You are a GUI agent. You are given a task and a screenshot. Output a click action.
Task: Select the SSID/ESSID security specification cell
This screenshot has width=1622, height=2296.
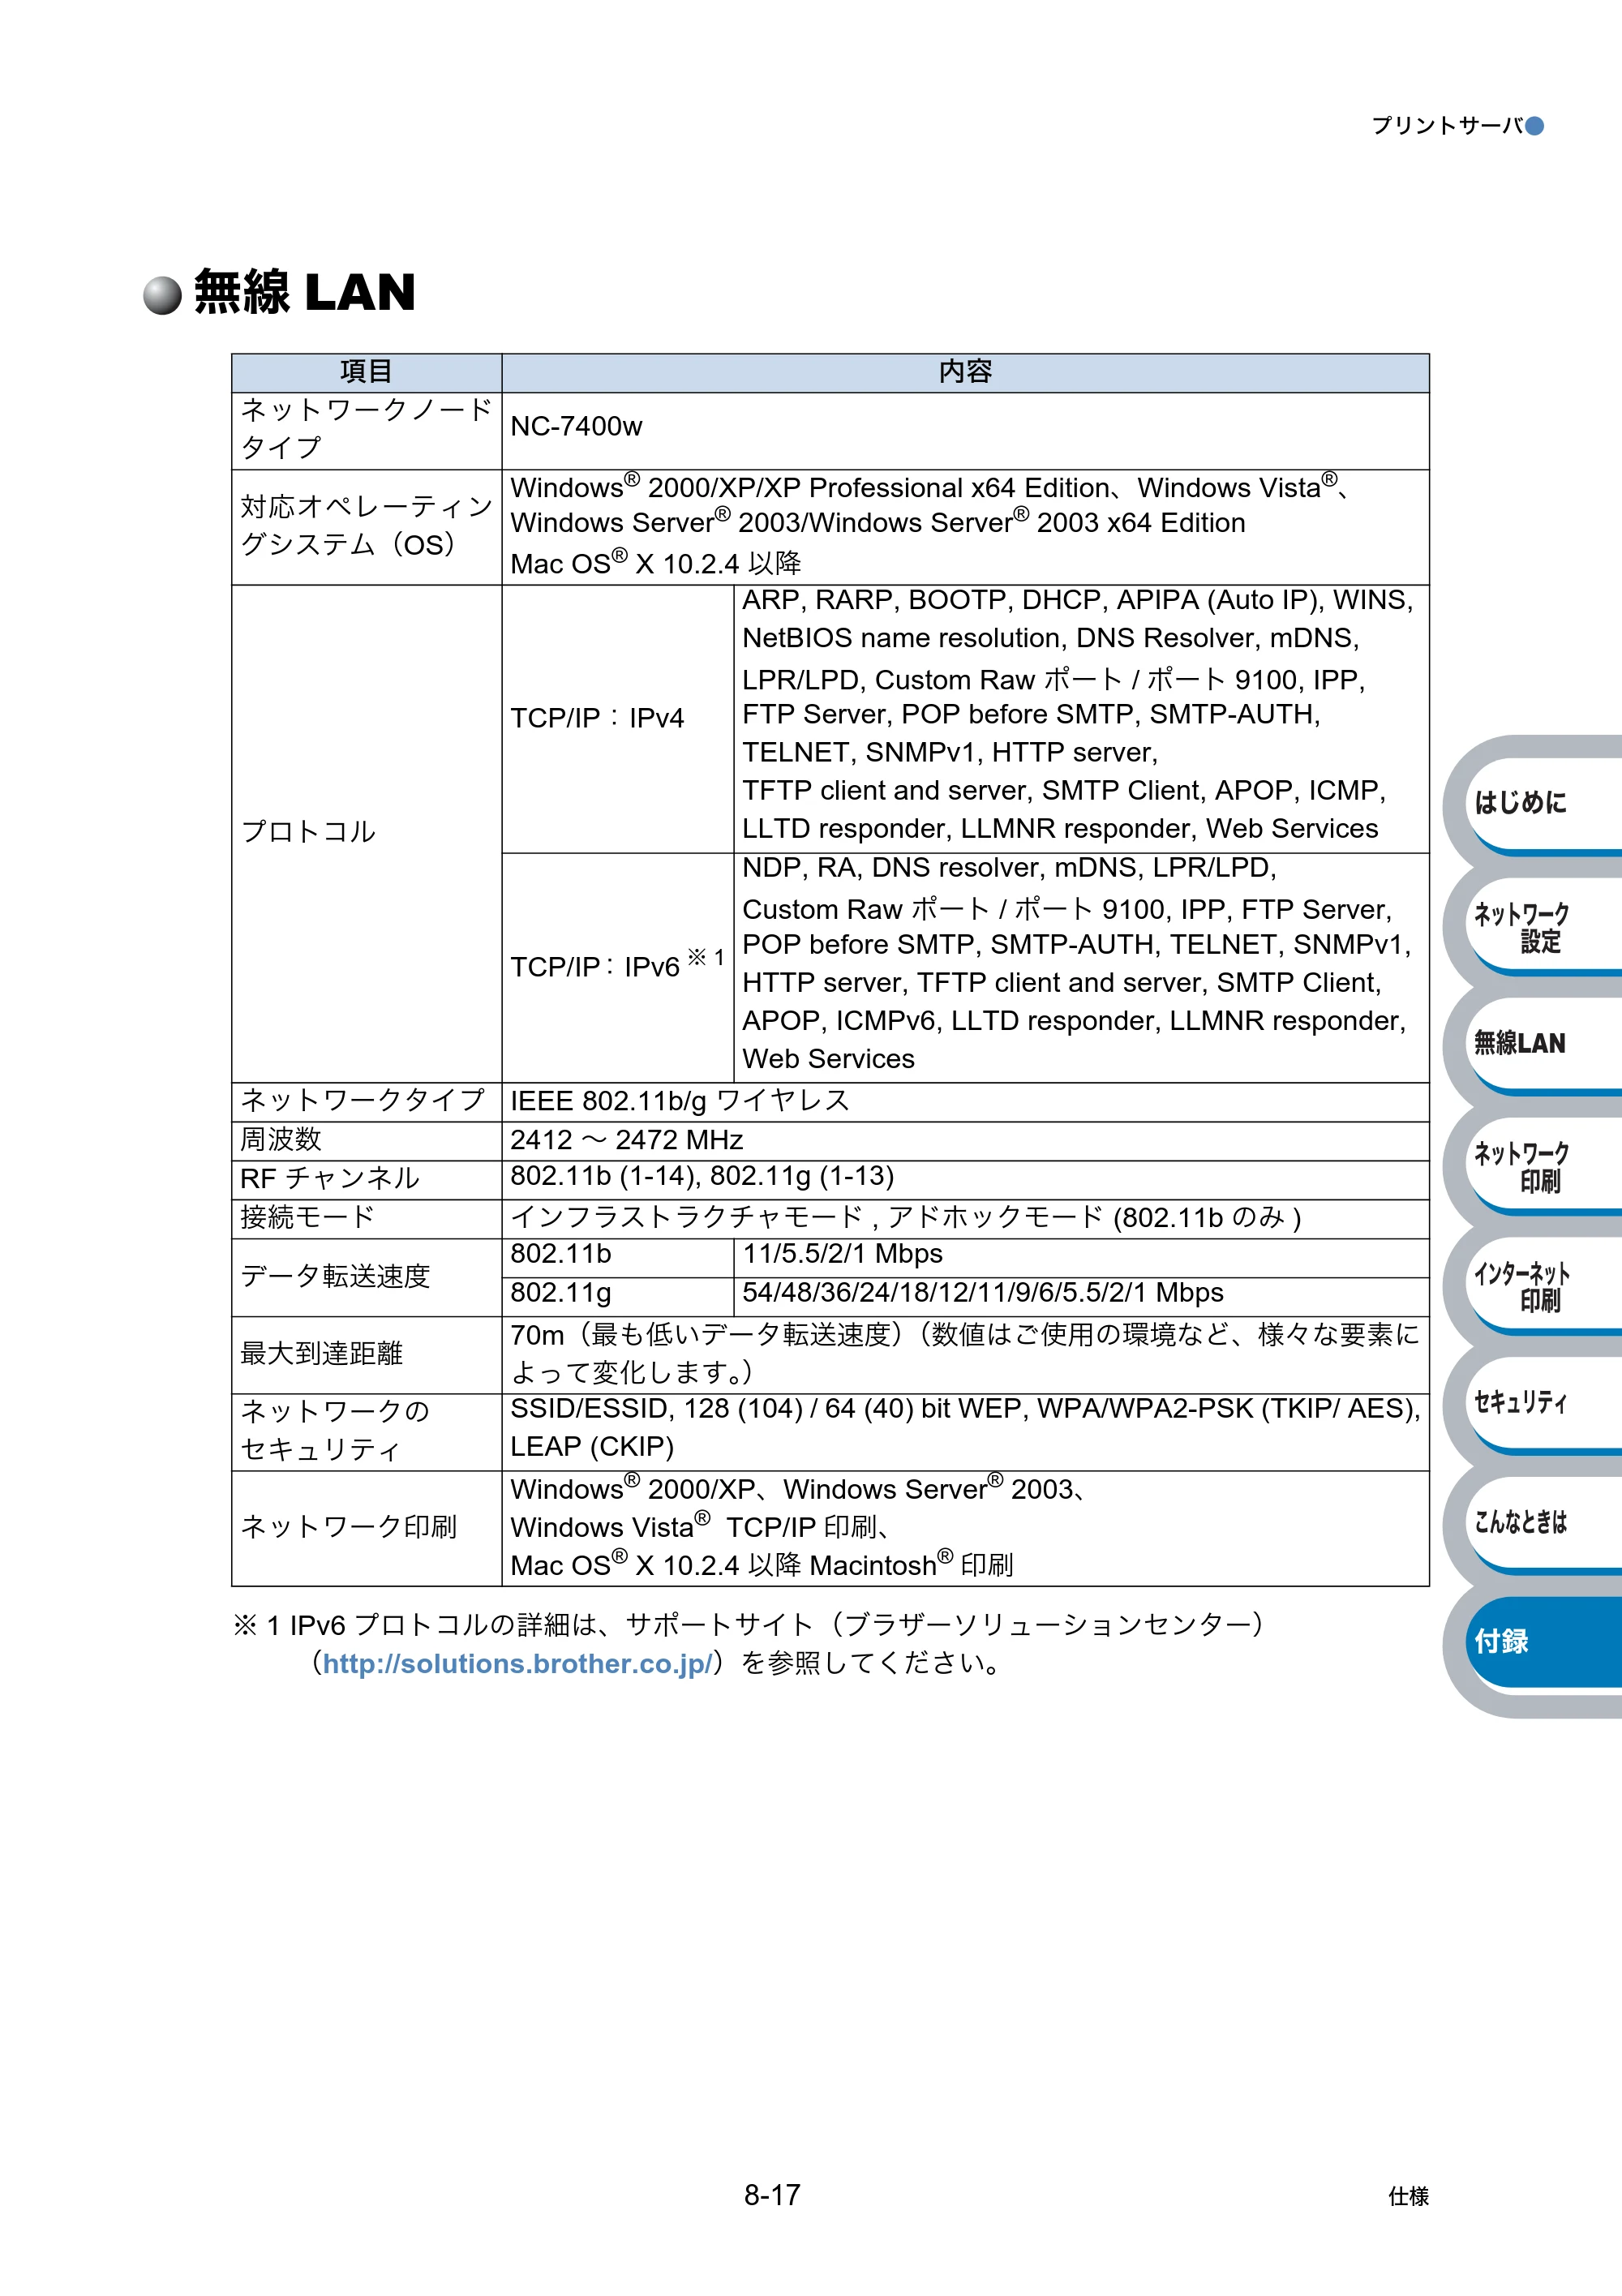[x=965, y=1432]
